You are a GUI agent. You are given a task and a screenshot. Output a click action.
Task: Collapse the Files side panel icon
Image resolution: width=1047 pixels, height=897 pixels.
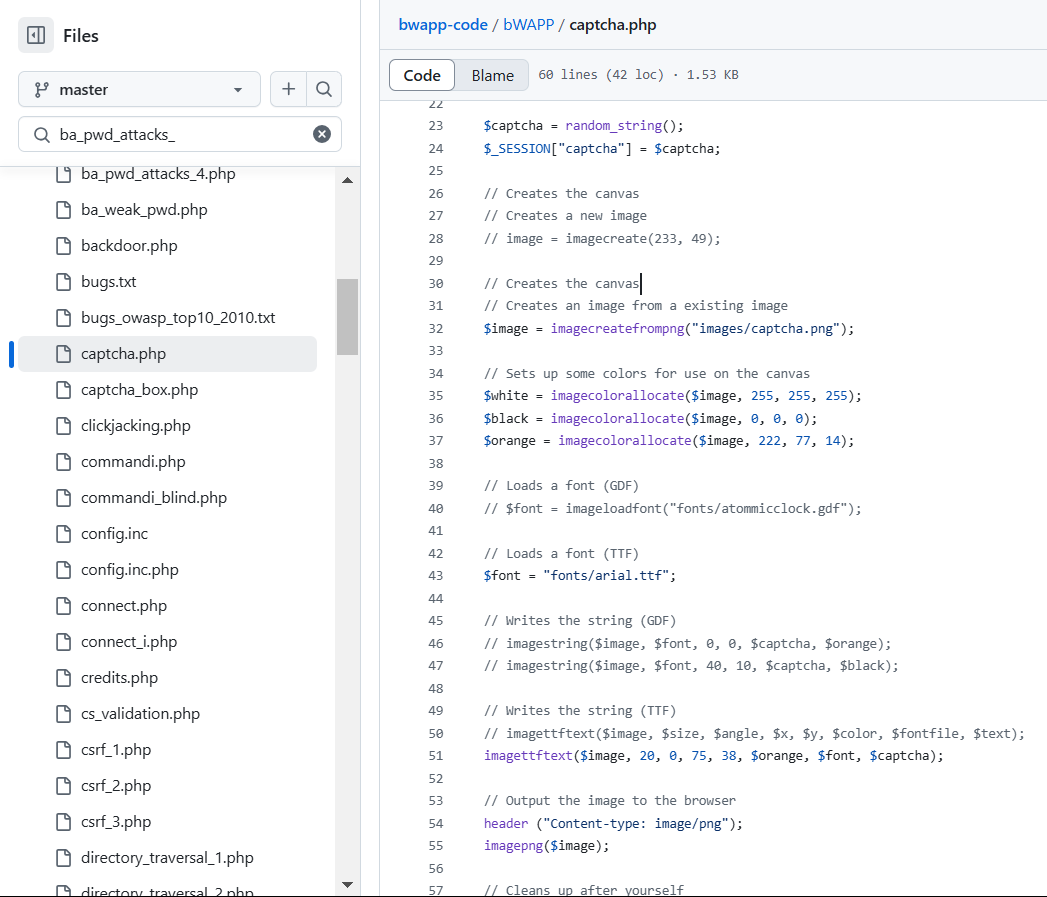click(36, 36)
